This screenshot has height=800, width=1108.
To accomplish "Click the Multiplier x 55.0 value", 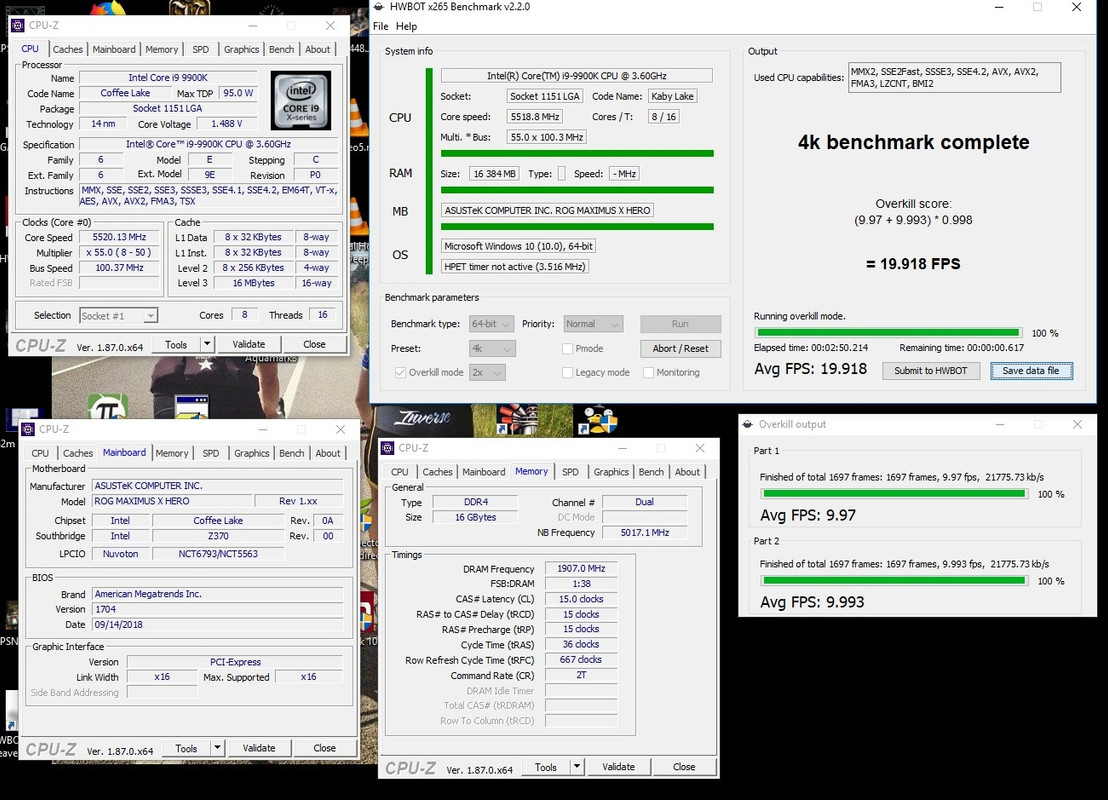I will pyautogui.click(x=119, y=253).
